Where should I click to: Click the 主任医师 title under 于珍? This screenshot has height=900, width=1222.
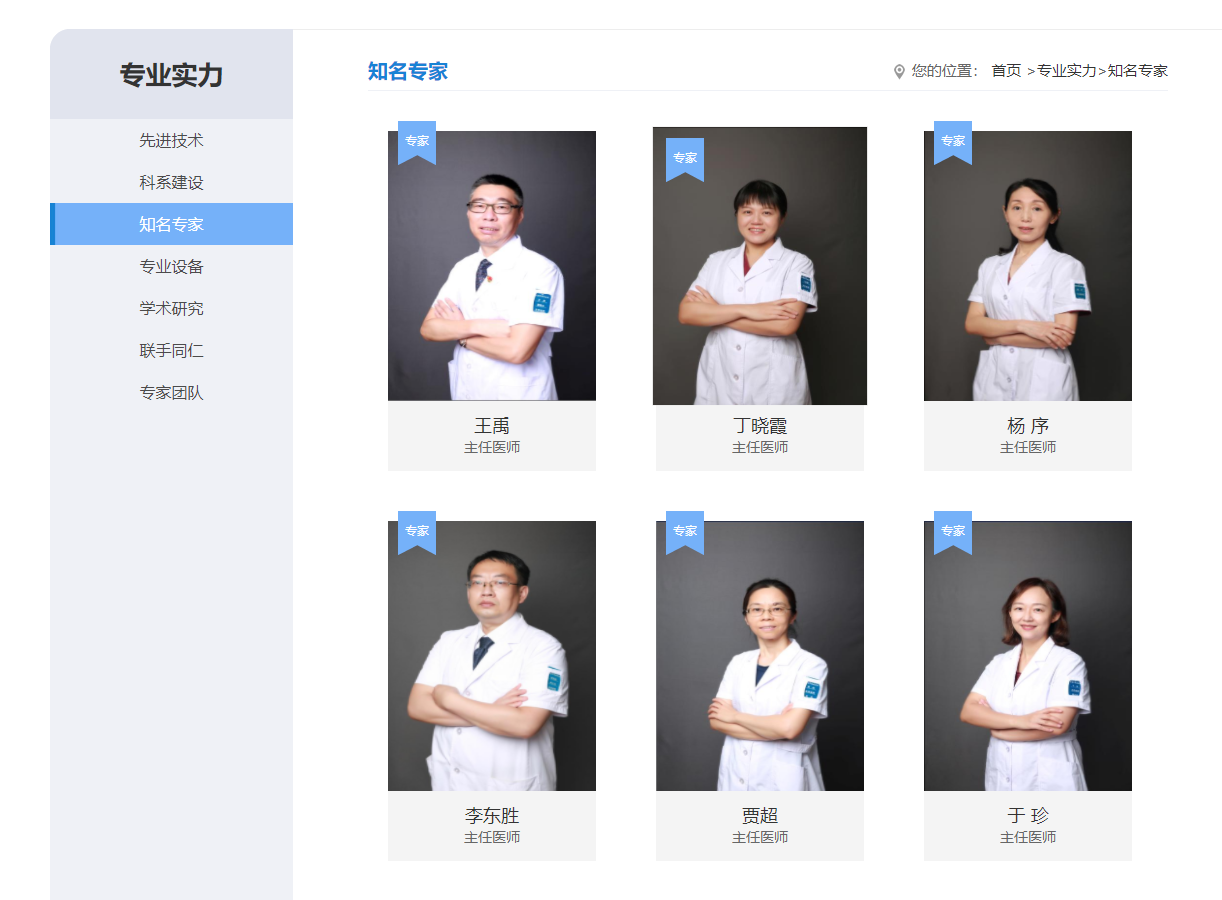1028,837
